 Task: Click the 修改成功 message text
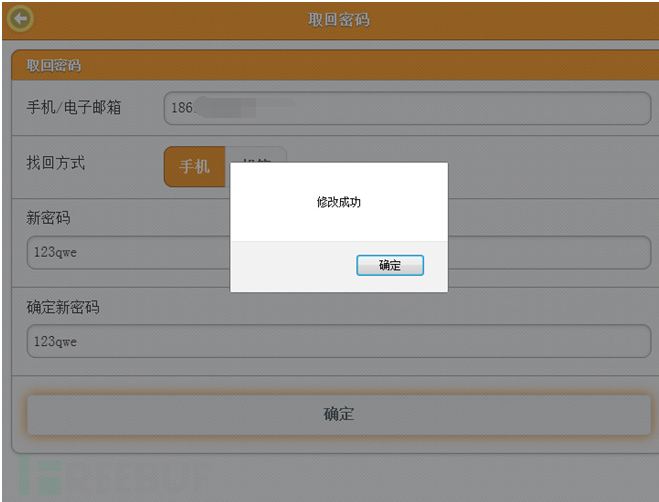338,202
